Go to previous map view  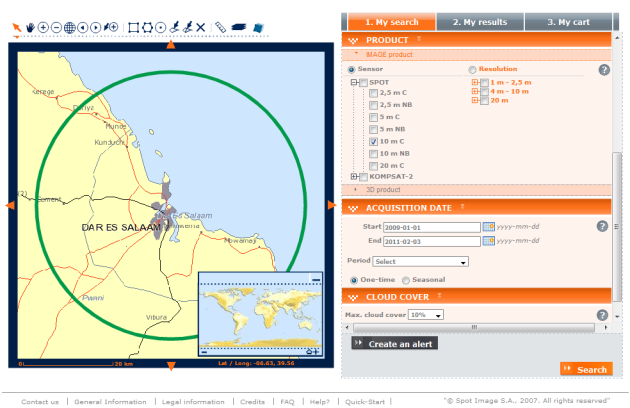point(82,28)
